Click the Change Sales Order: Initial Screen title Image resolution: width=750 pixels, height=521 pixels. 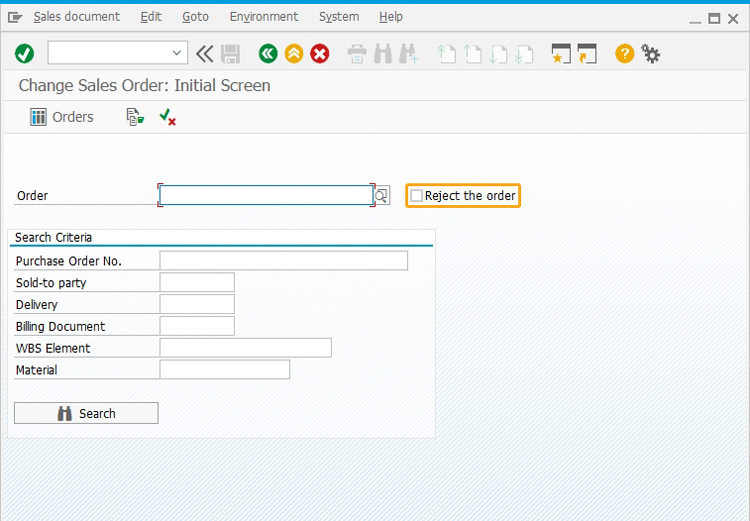144,85
